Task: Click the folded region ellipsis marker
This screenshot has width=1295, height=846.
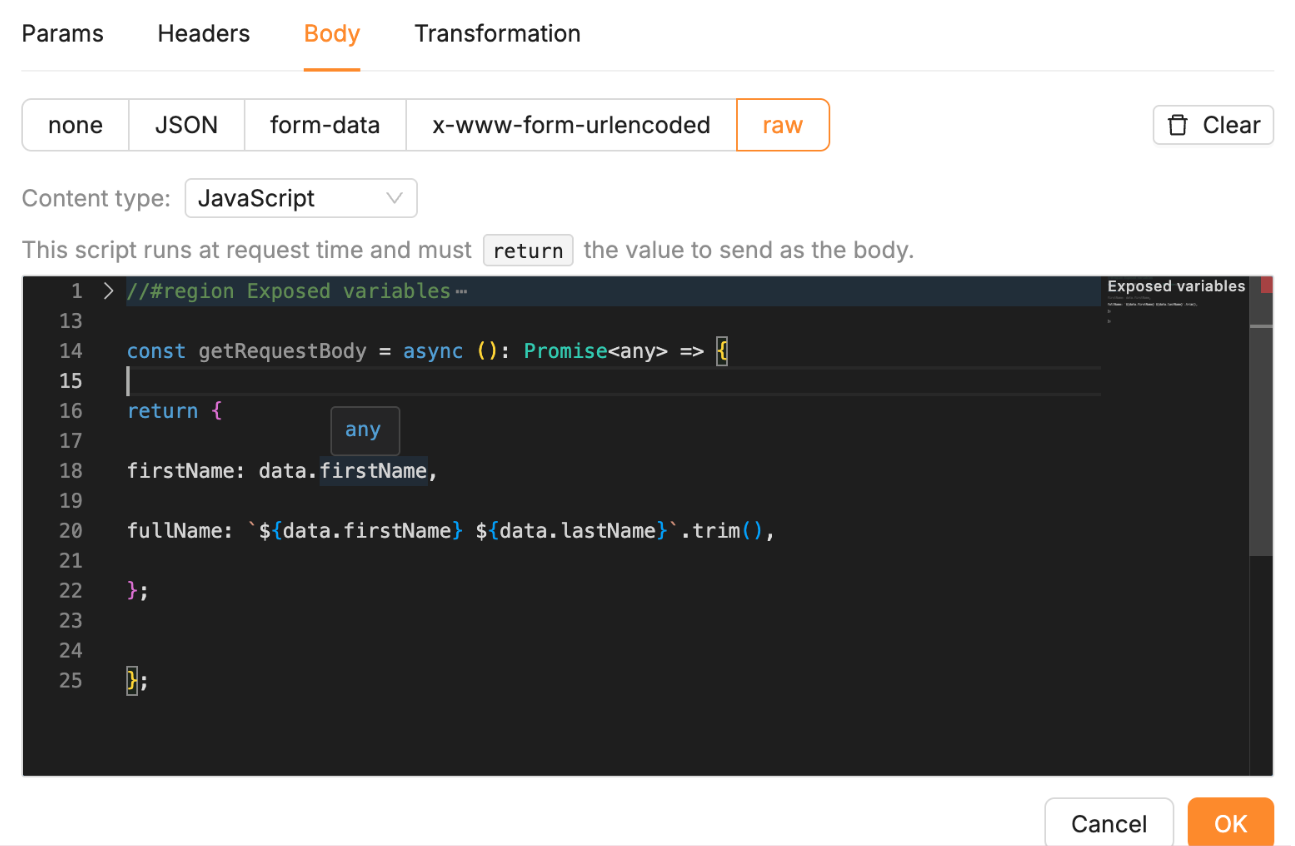Action: 461,292
